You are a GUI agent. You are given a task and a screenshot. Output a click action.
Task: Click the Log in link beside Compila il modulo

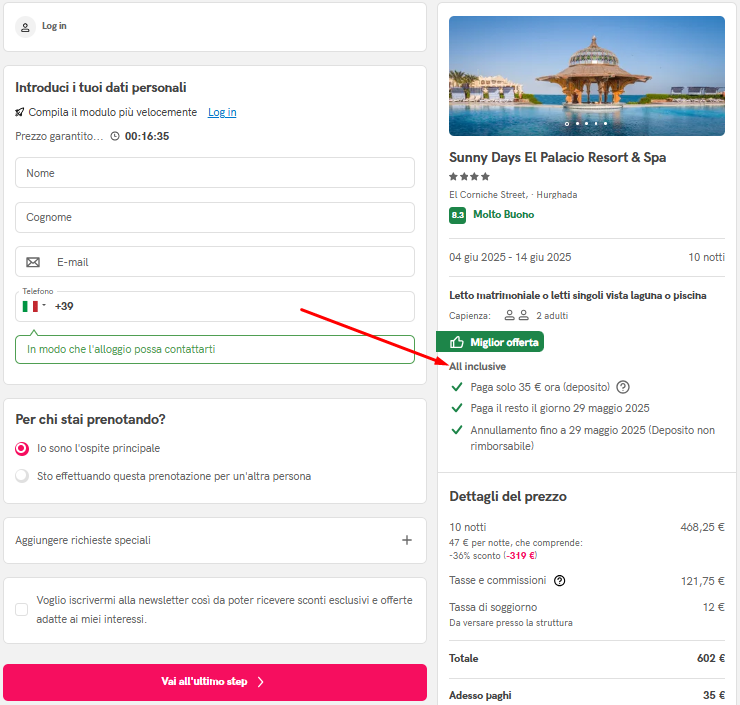(222, 112)
